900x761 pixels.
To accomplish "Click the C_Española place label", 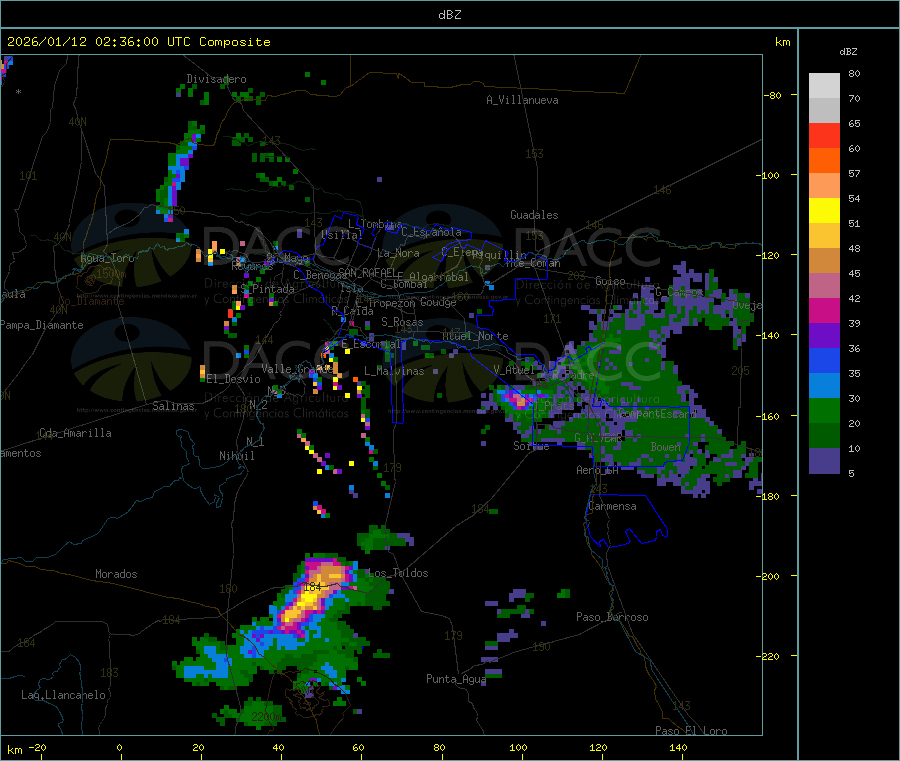I will pyautogui.click(x=432, y=232).
